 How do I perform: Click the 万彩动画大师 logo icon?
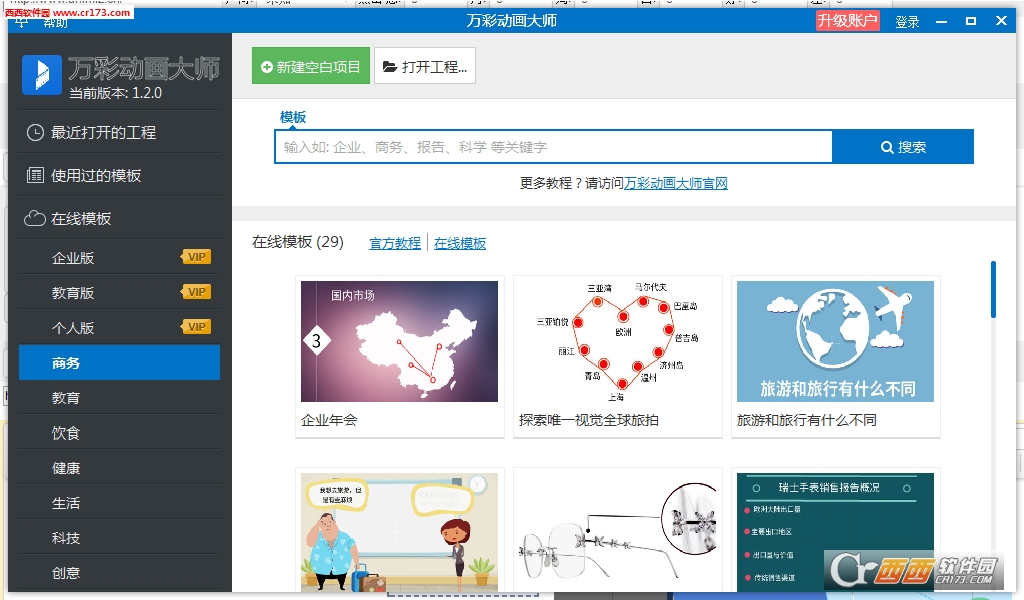tap(41, 75)
